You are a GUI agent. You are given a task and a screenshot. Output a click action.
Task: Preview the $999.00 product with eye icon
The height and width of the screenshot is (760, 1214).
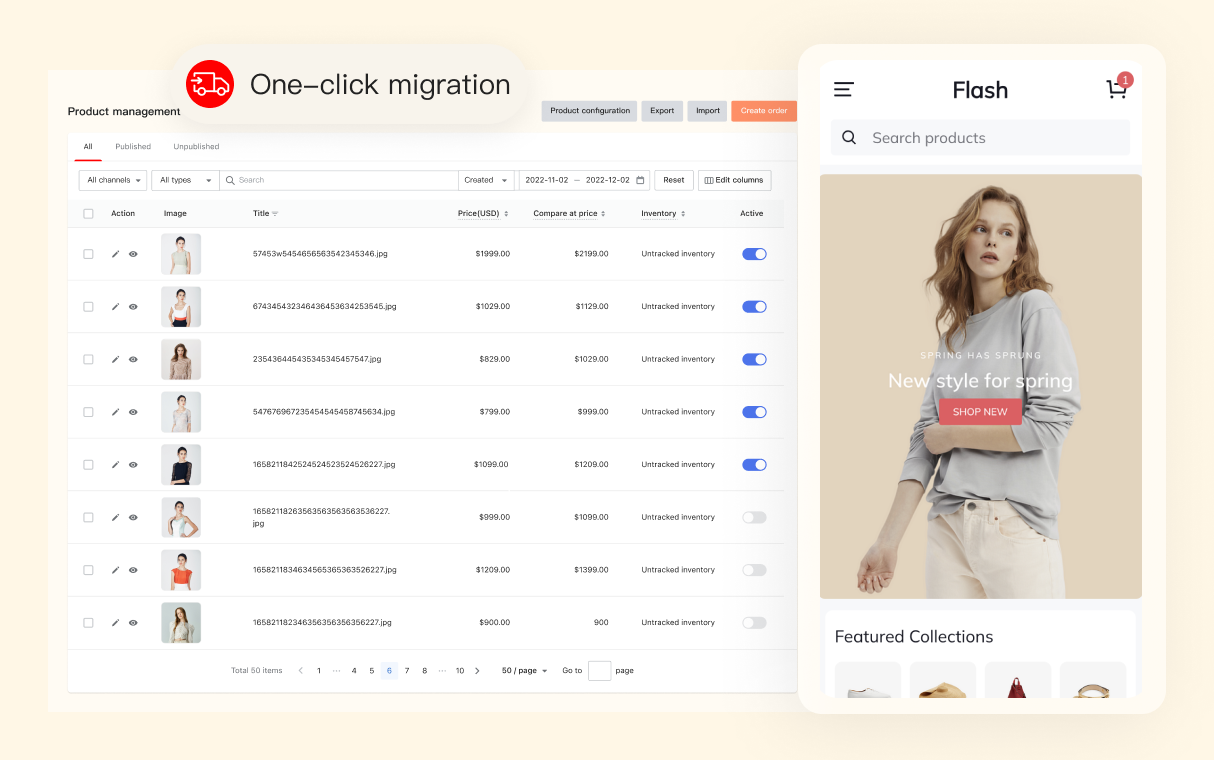click(x=133, y=517)
